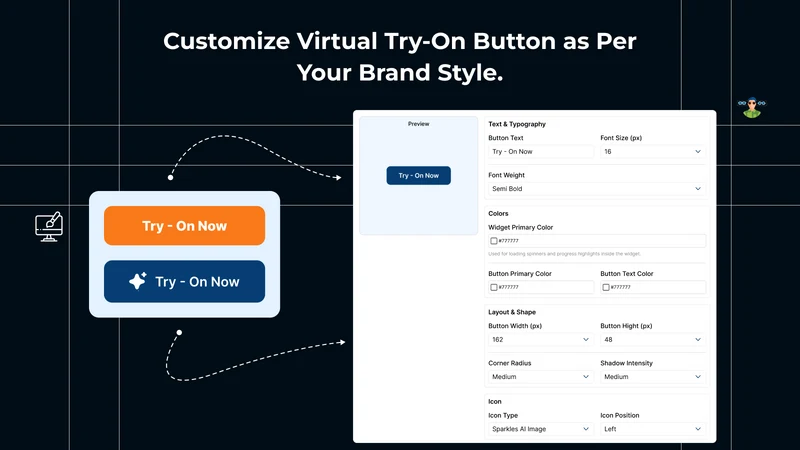Click the avatar with glasses icon
This screenshot has width=800, height=450.
pyautogui.click(x=752, y=107)
